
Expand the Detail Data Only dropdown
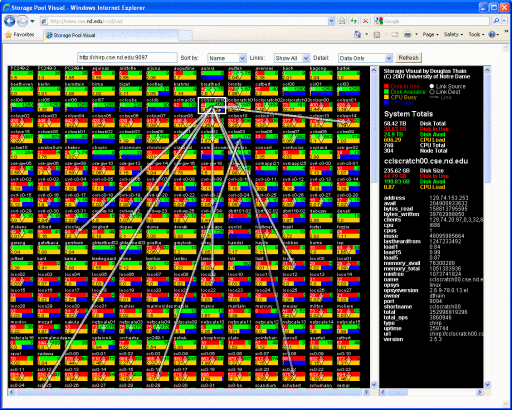(x=365, y=58)
